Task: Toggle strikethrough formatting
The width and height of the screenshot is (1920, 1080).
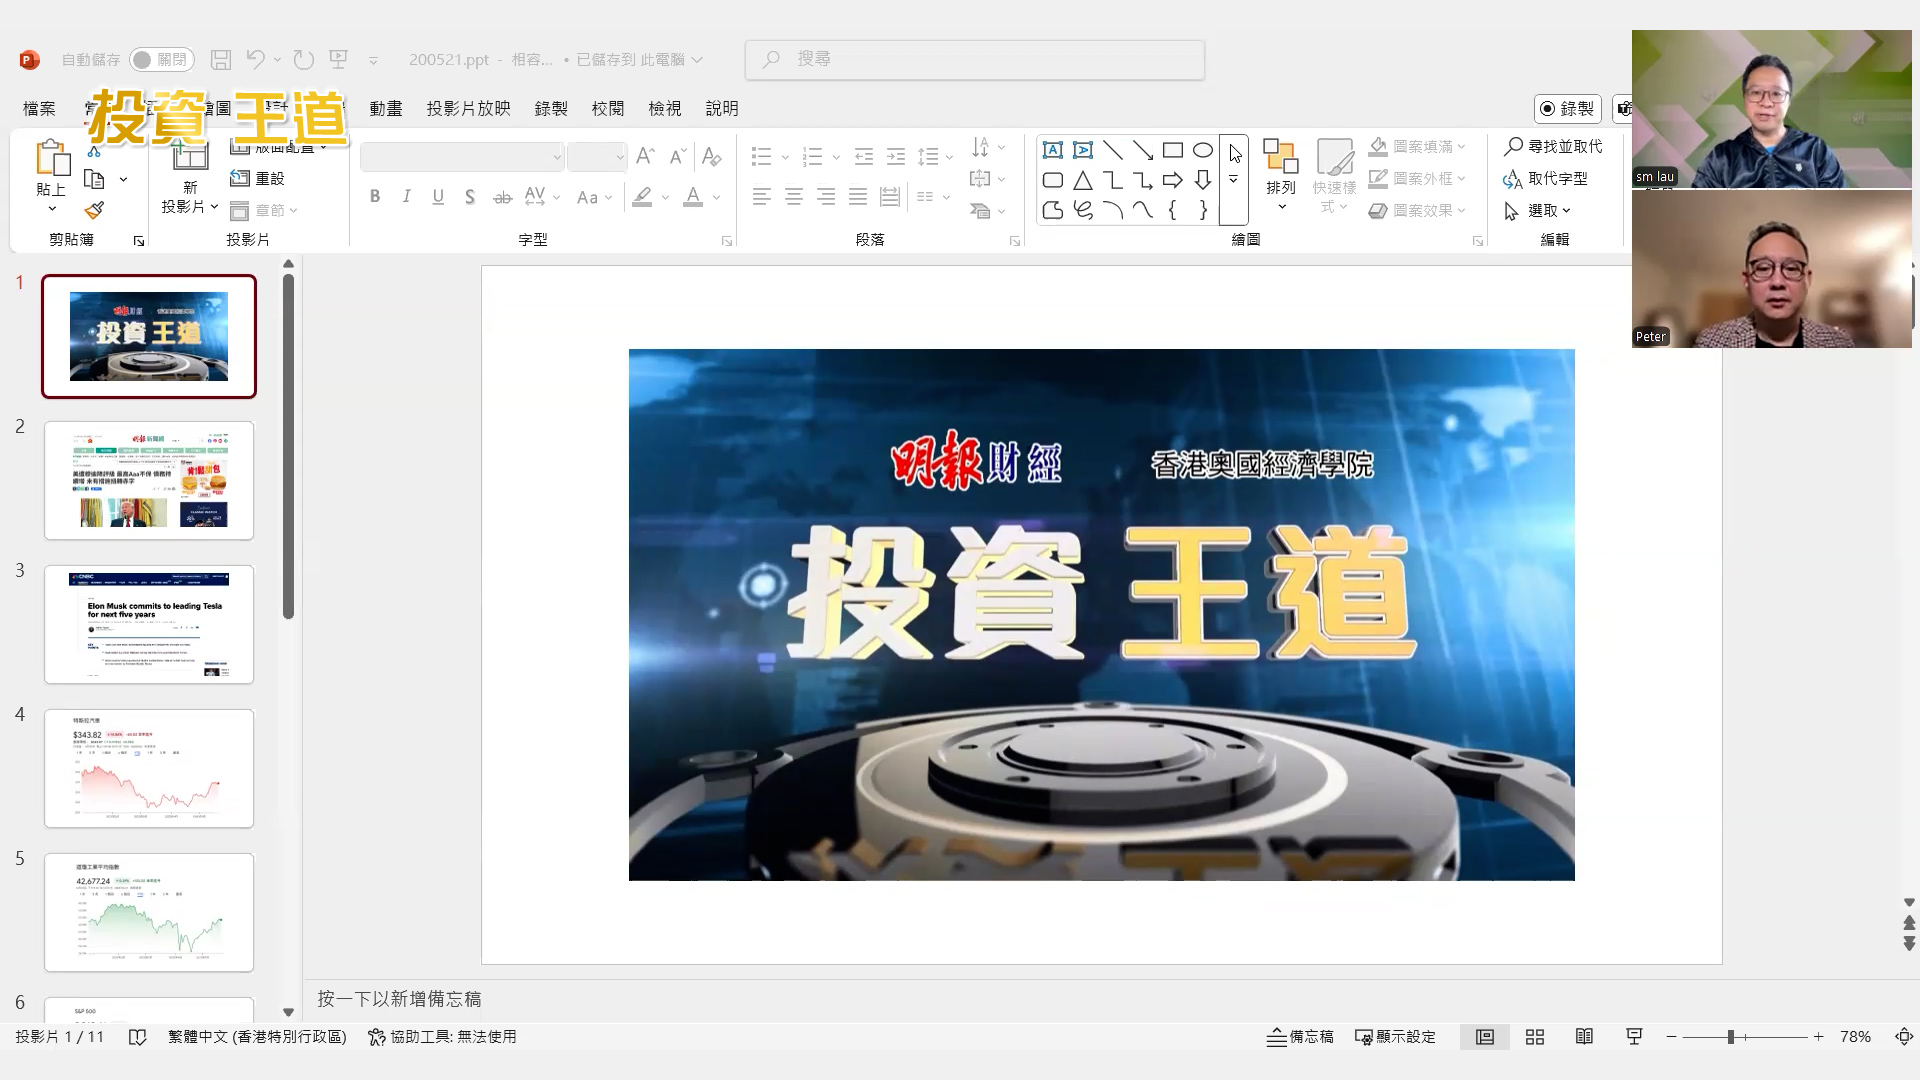Action: click(502, 197)
